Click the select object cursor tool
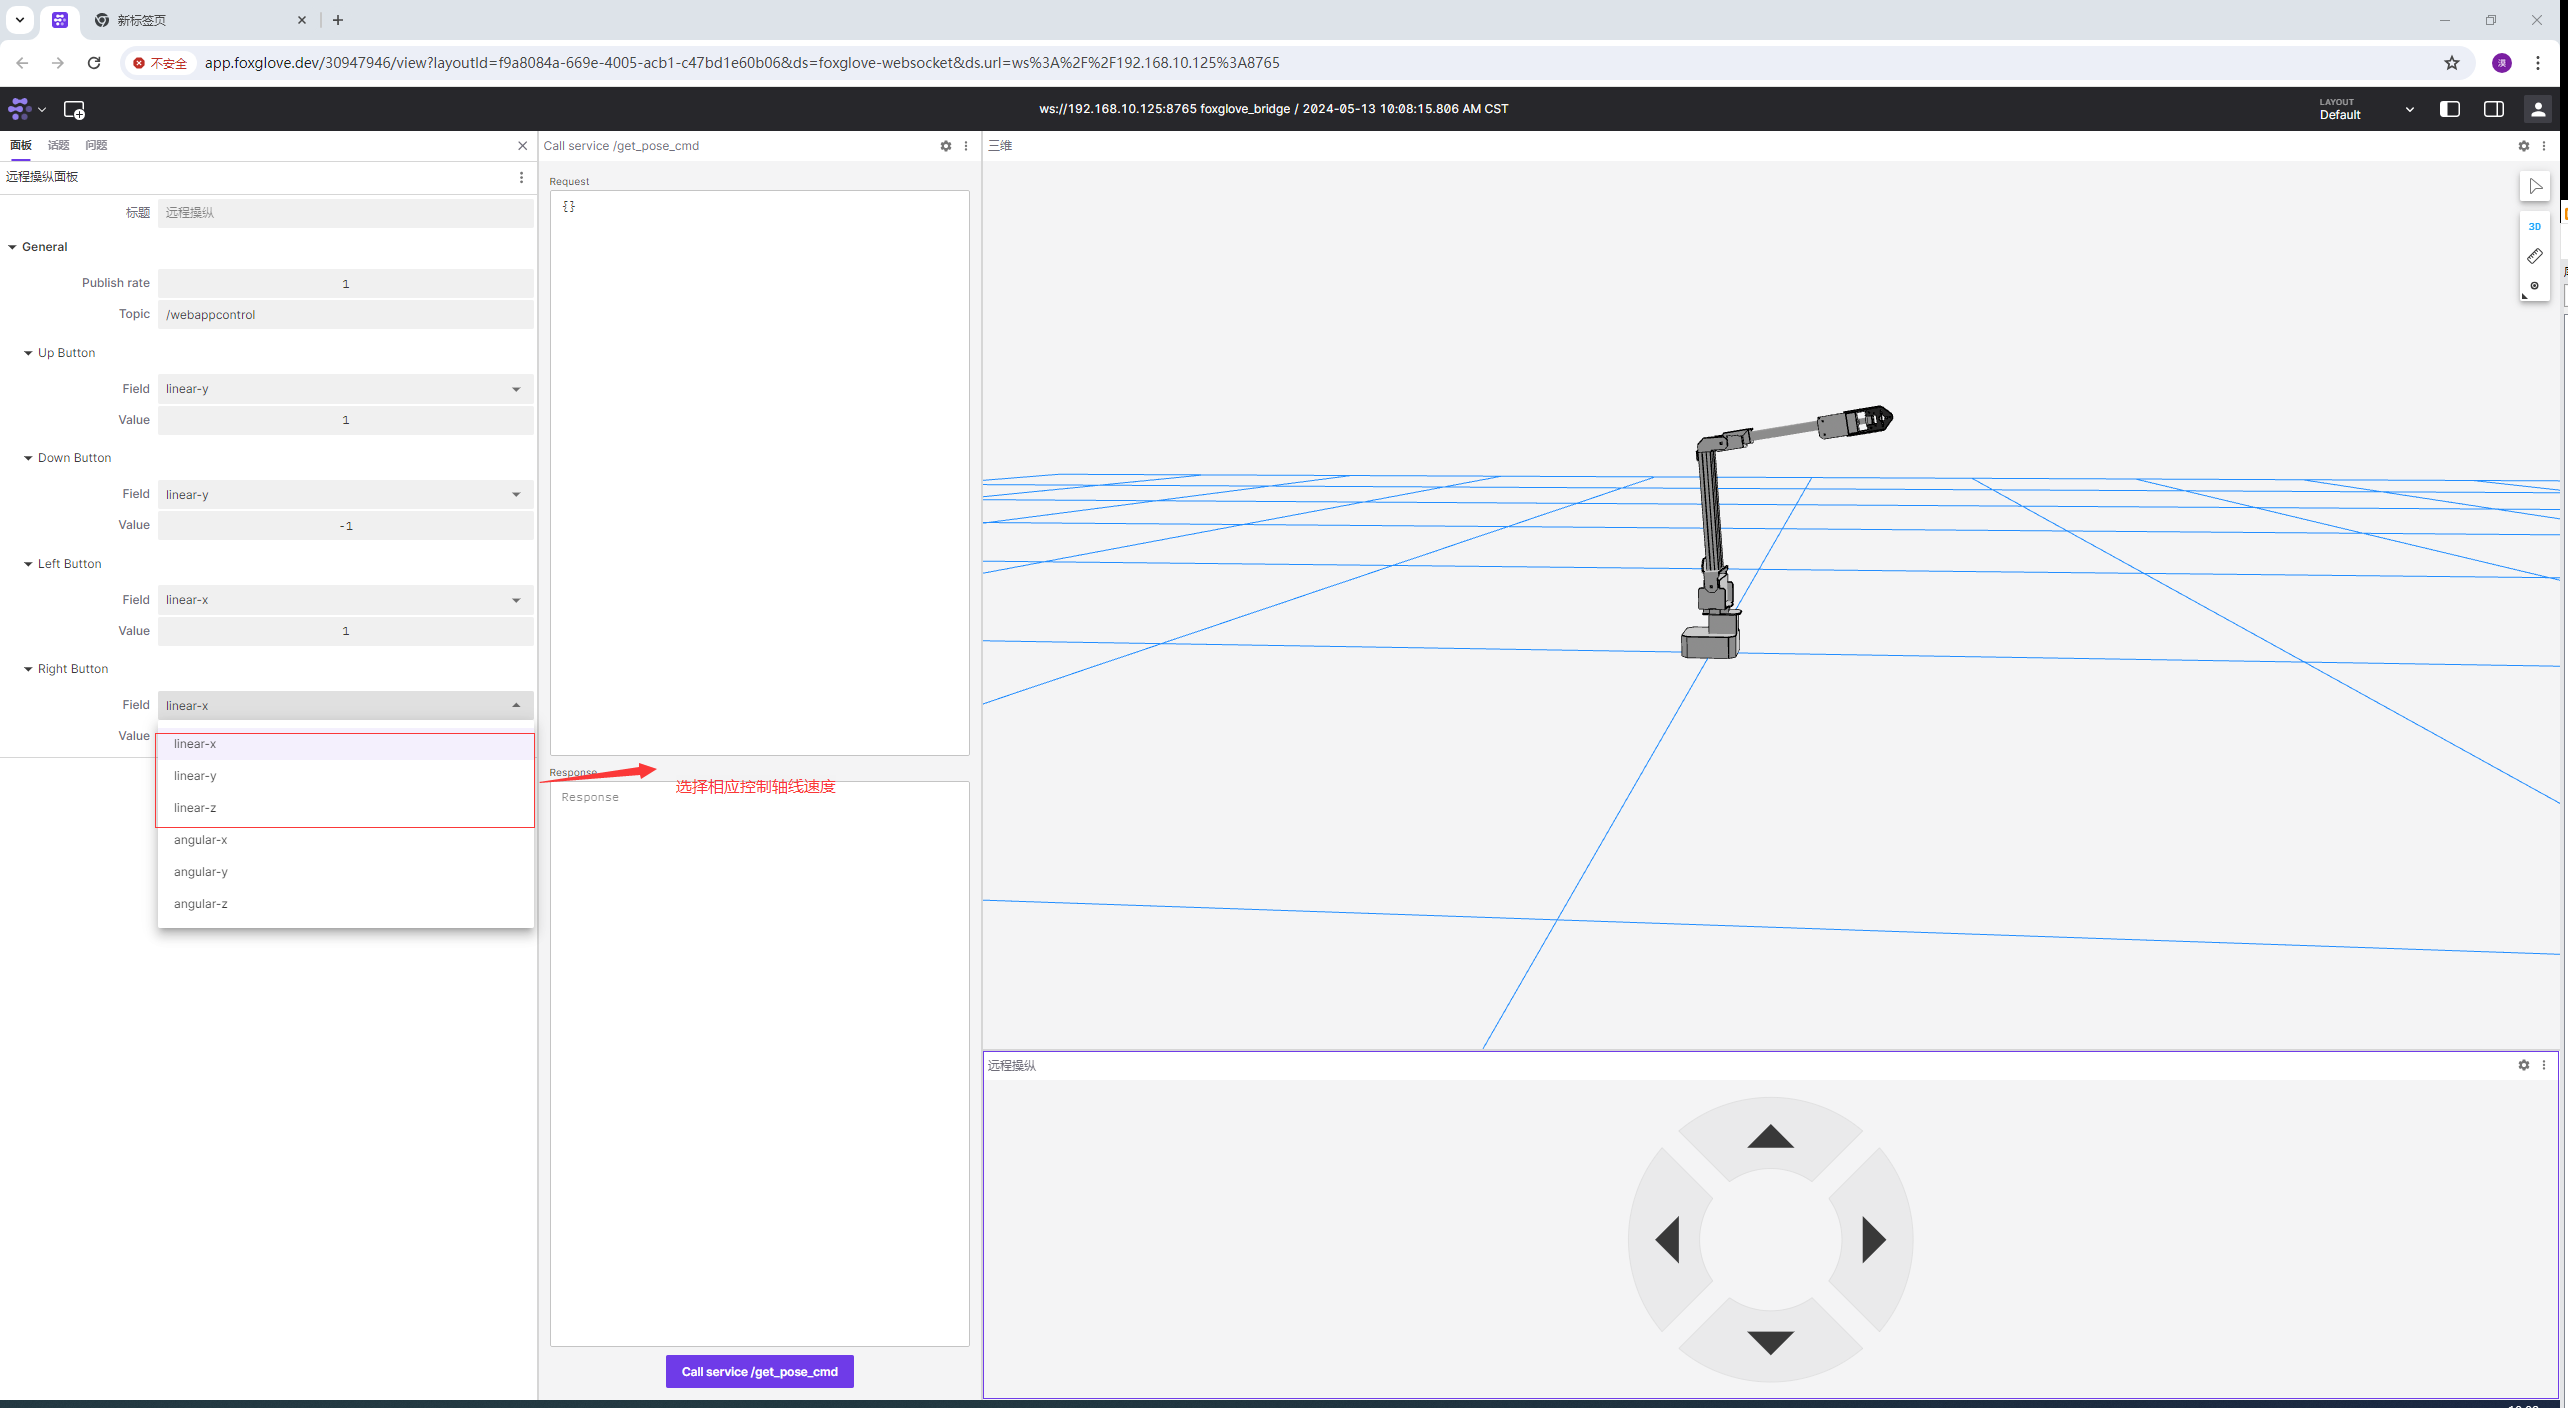Screen dimensions: 2568x1408 (x=2534, y=187)
